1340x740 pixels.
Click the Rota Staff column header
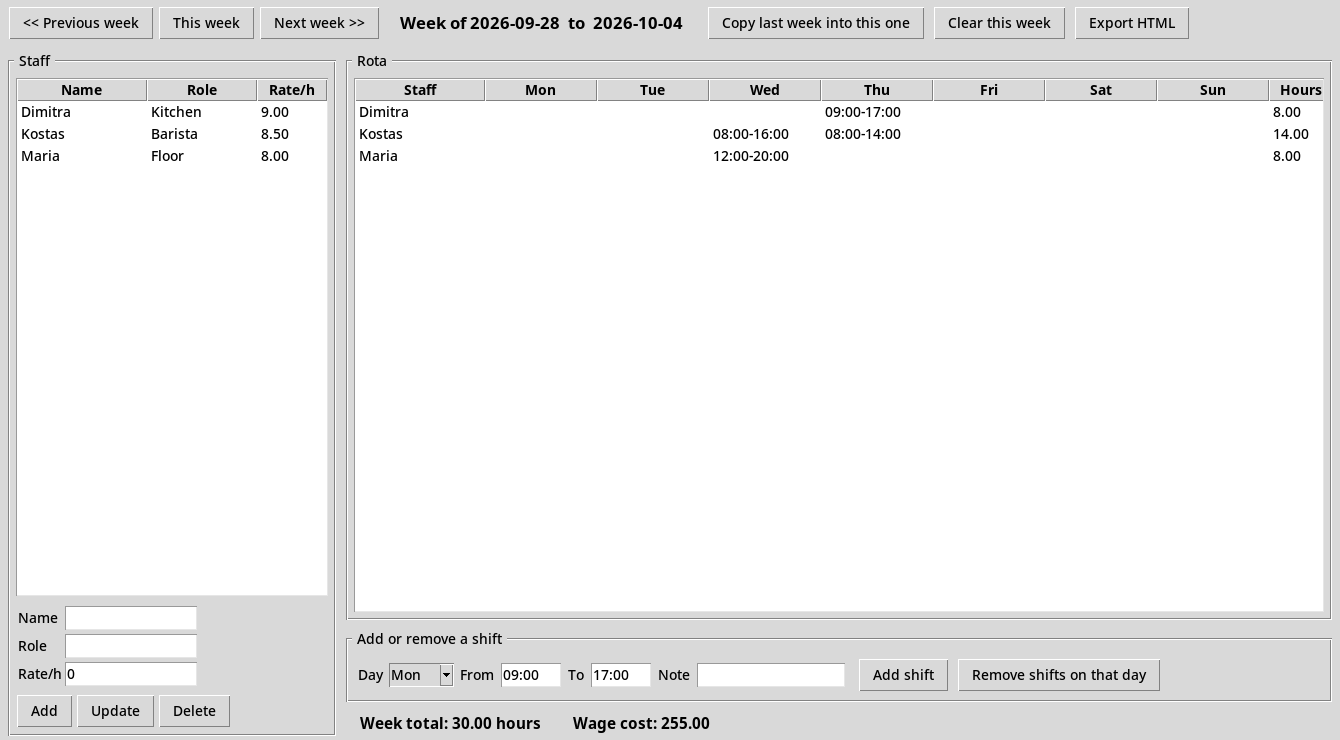(x=420, y=90)
